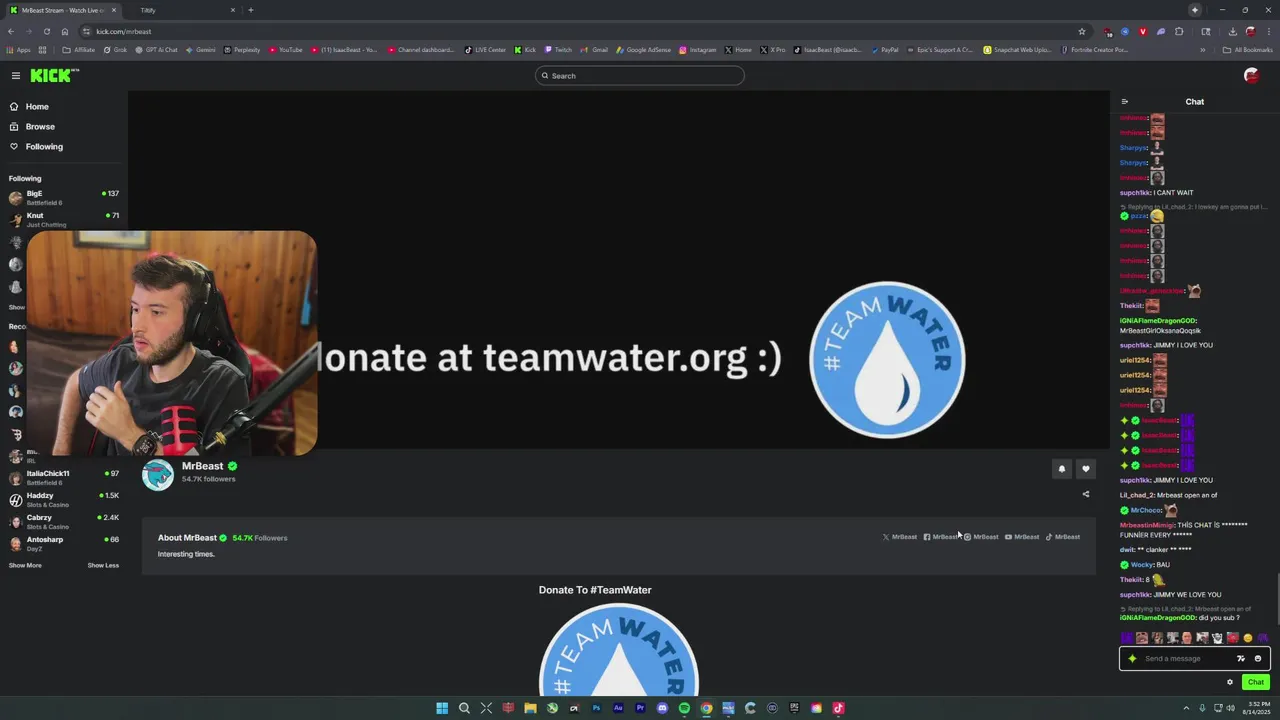
Task: Open Photoshop from the taskbar
Action: pos(596,708)
